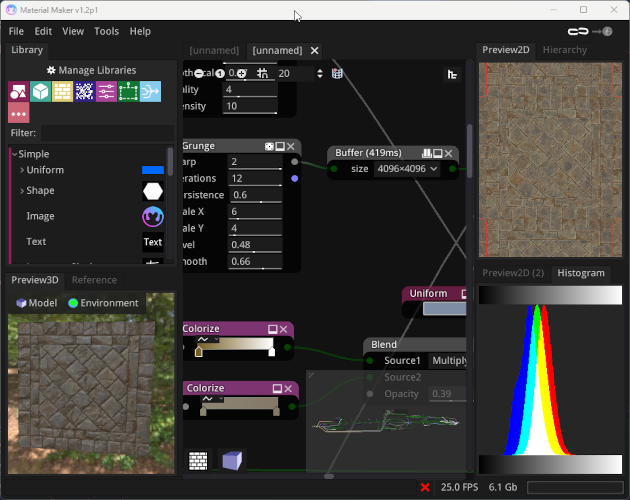
Task: Click the 3D grid icon in graph toolbar
Action: click(338, 73)
